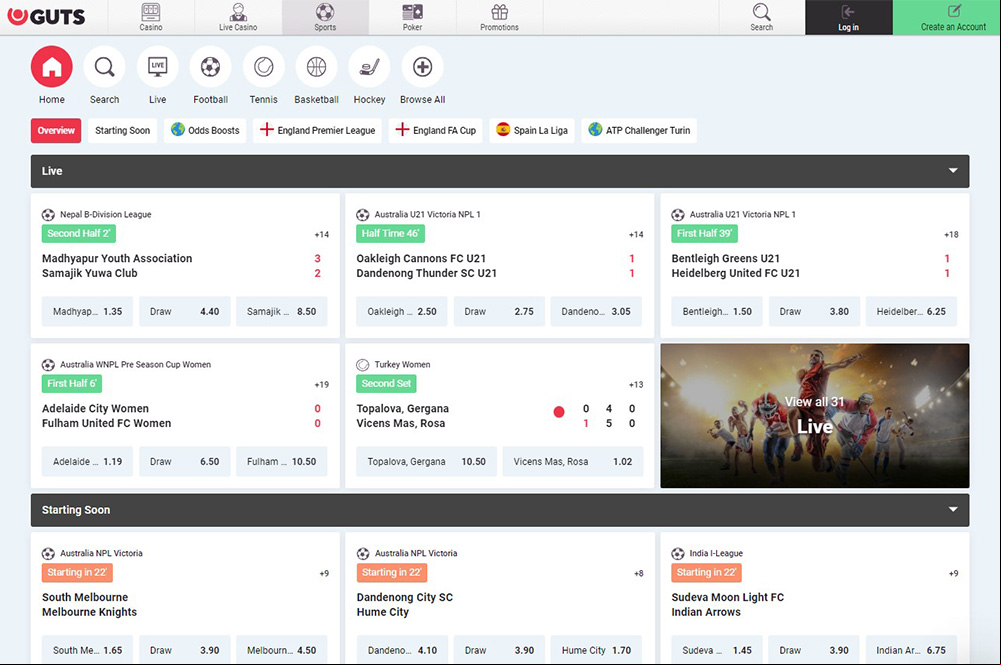Viewport: 1001px width, 665px height.
Task: Collapse the Live section arrow
Action: coord(953,171)
